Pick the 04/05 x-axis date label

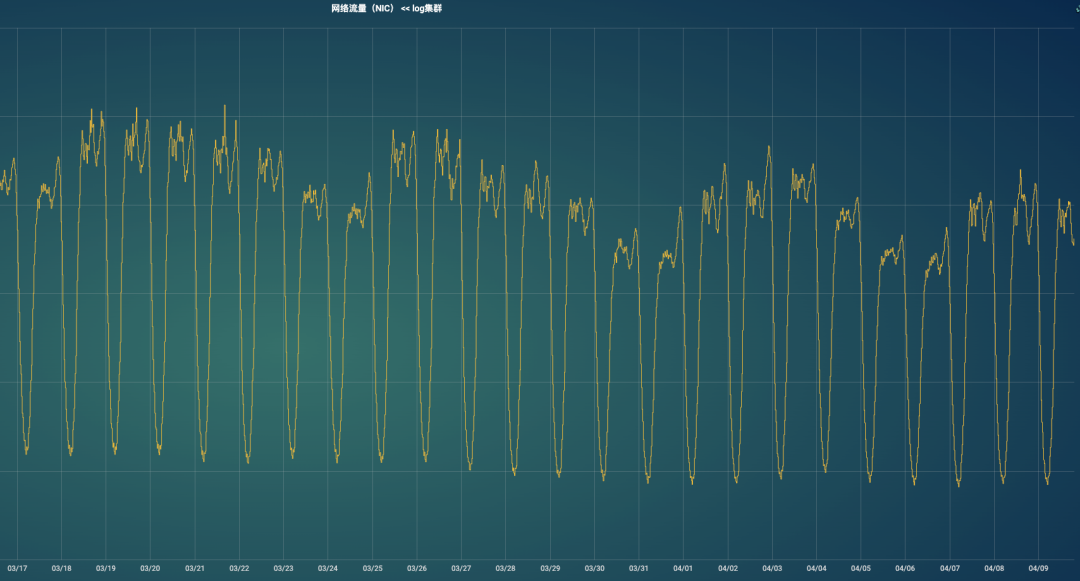861,569
